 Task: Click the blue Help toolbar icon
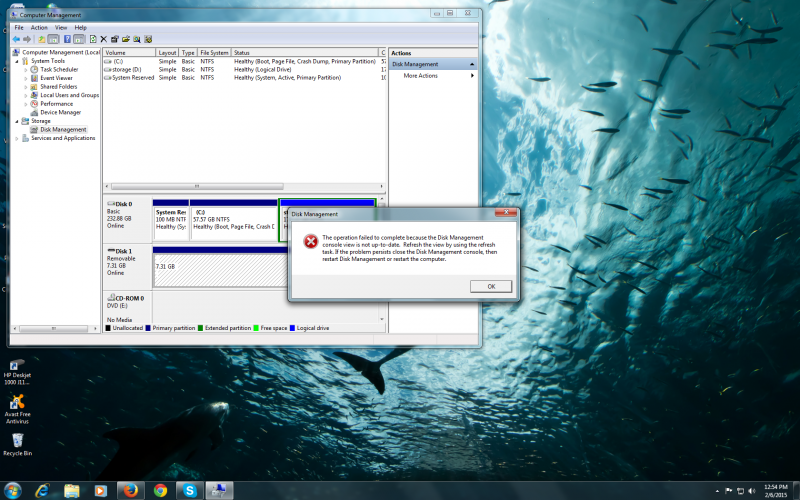66,39
